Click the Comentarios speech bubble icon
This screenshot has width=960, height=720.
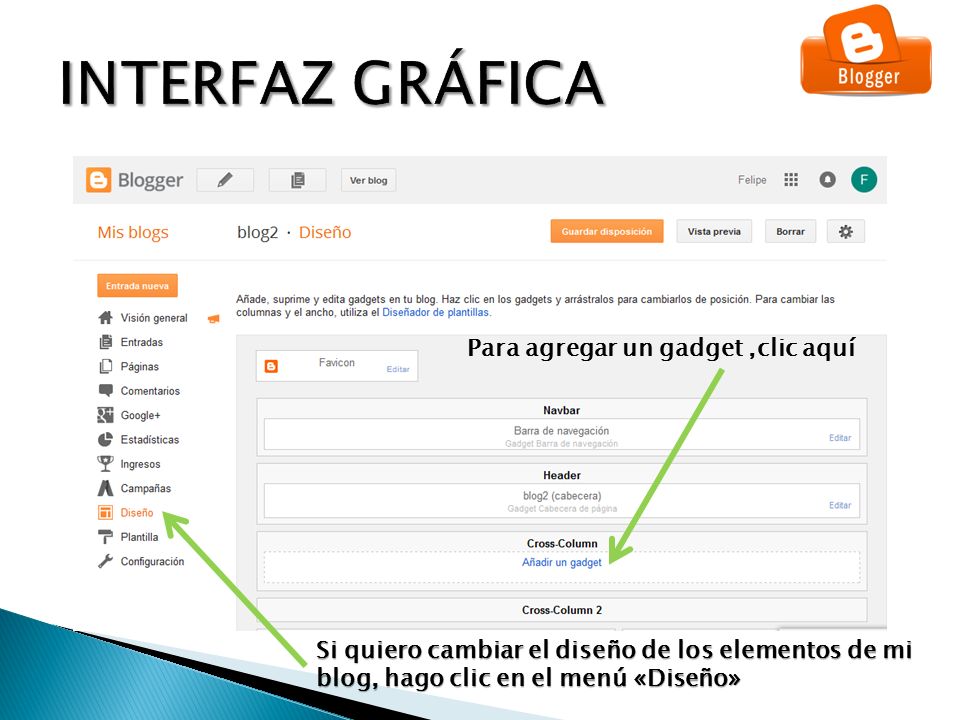[105, 391]
